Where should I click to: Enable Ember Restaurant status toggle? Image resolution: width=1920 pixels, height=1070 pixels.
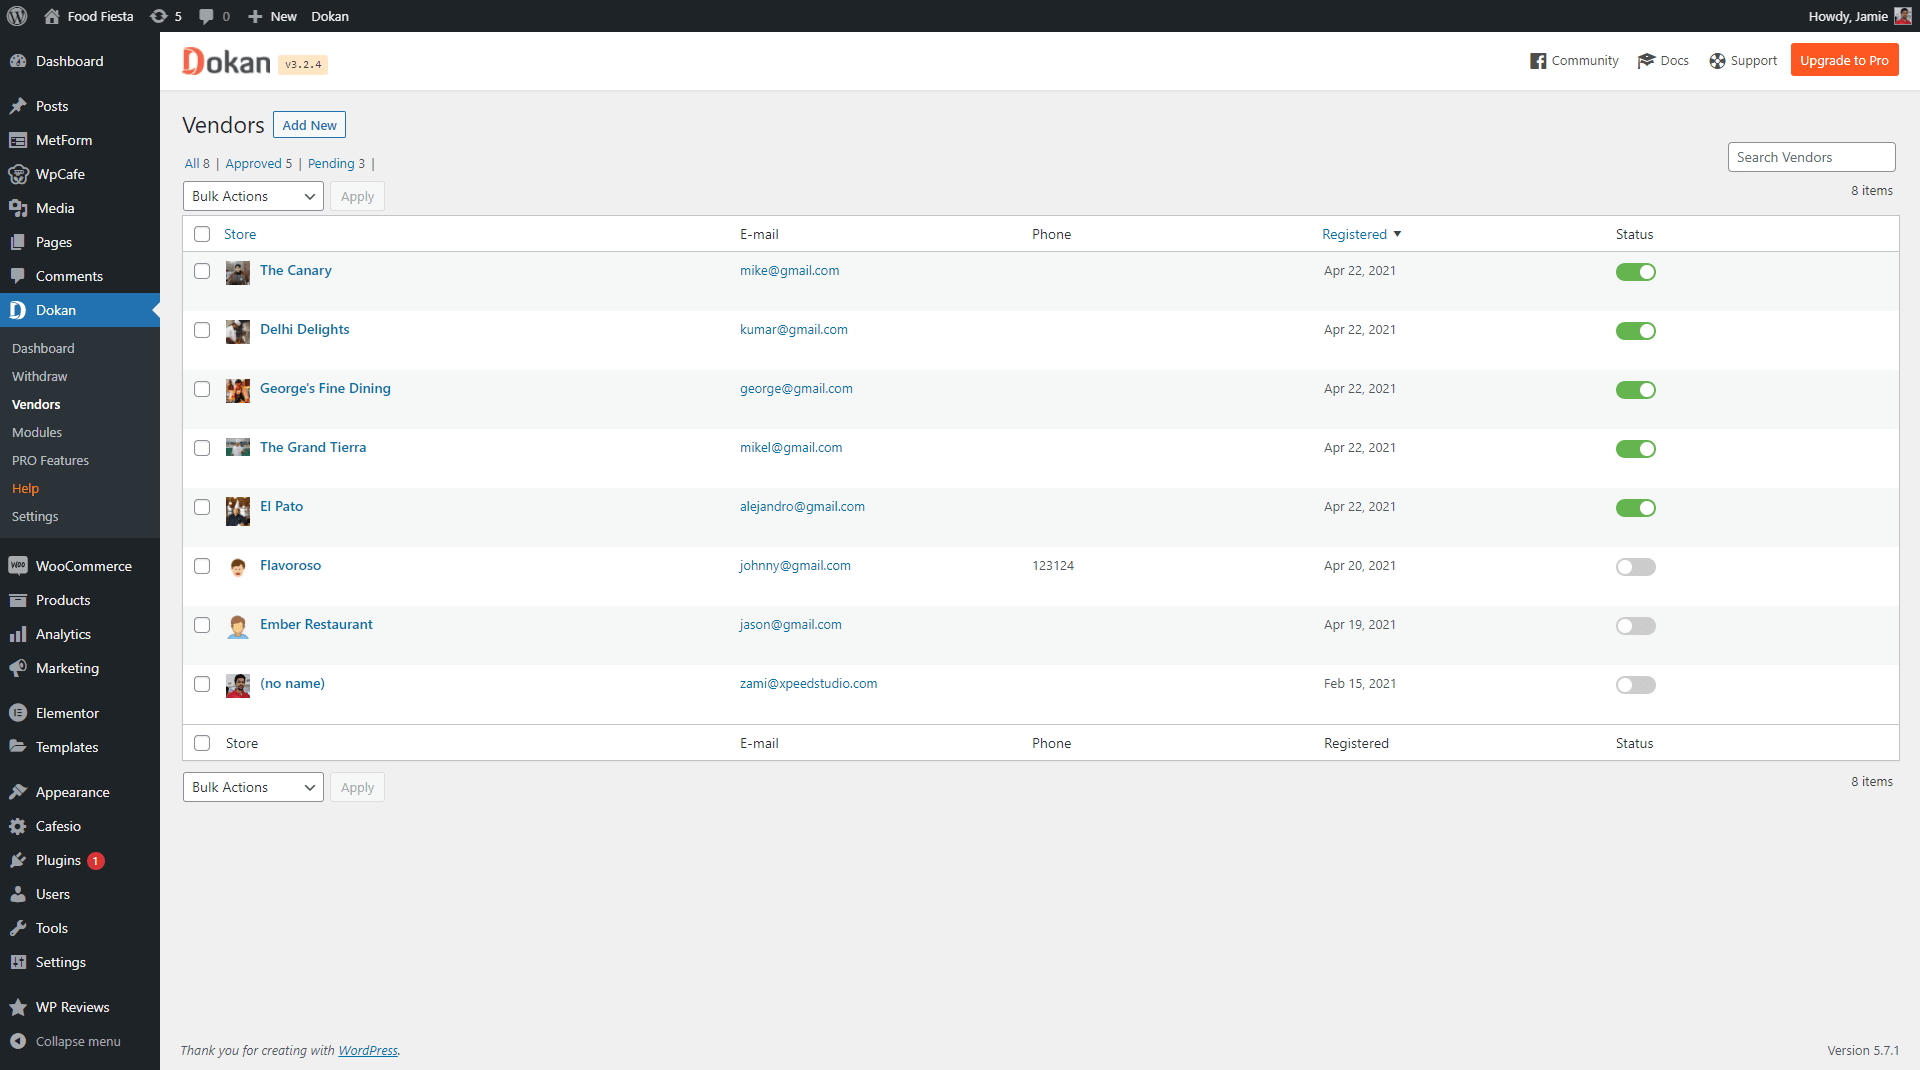point(1636,626)
